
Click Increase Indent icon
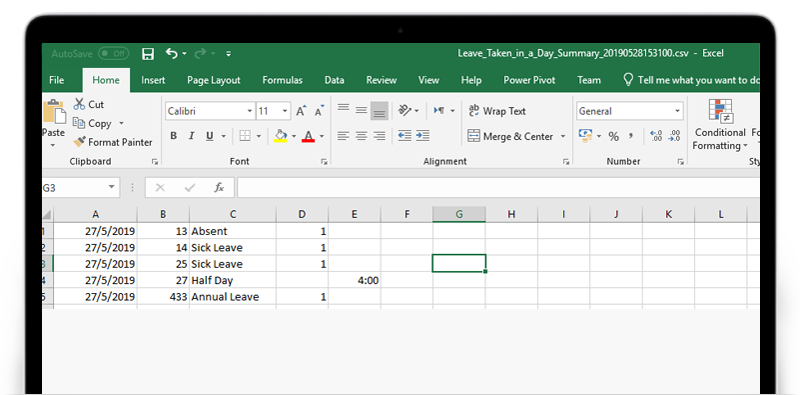tap(422, 136)
